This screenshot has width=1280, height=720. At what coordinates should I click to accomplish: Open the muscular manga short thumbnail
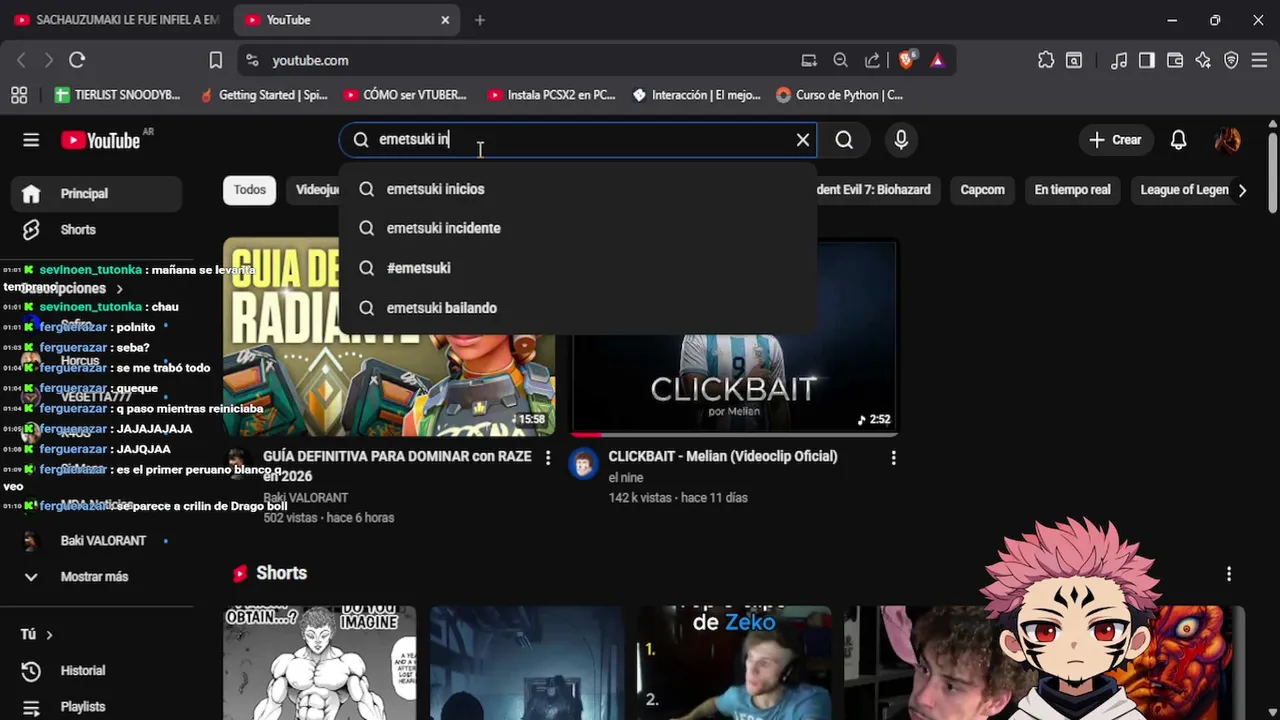[320, 663]
